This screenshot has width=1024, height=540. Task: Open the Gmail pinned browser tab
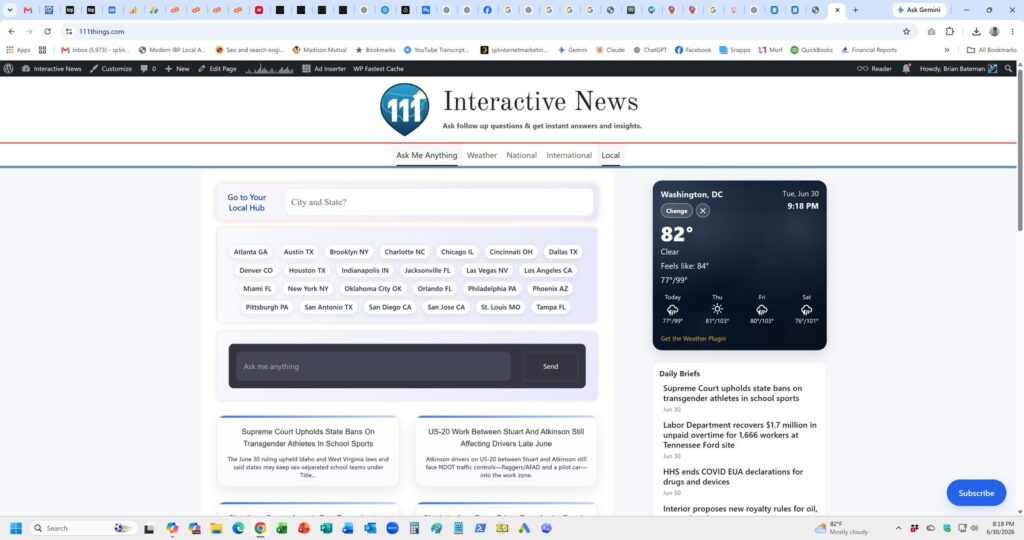click(x=27, y=10)
